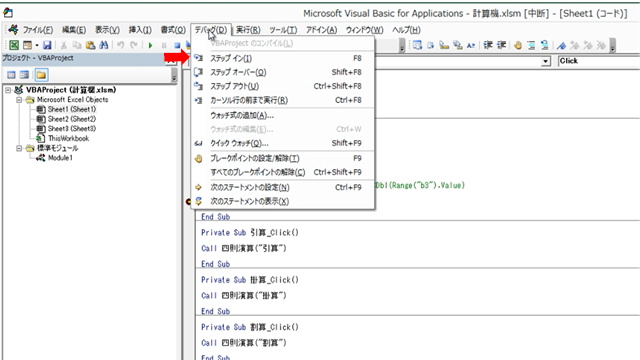Click the Break pause icon in toolbar
This screenshot has width=640, height=360.
[164, 45]
